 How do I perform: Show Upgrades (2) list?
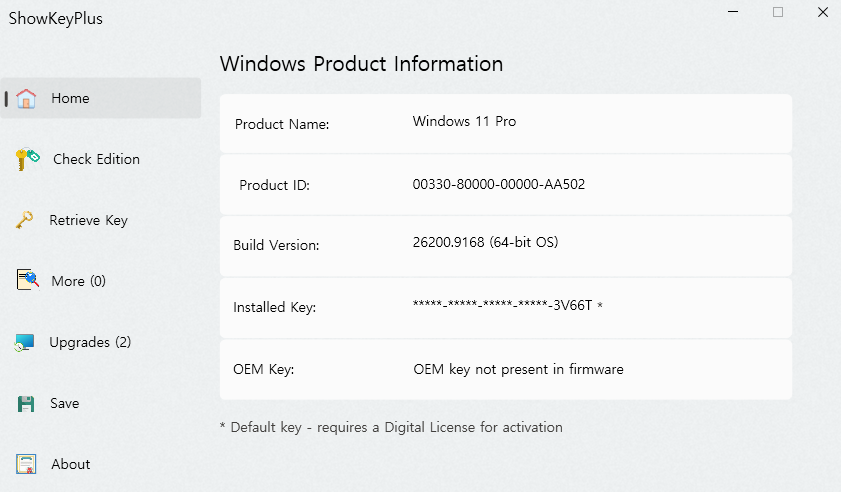(x=90, y=342)
